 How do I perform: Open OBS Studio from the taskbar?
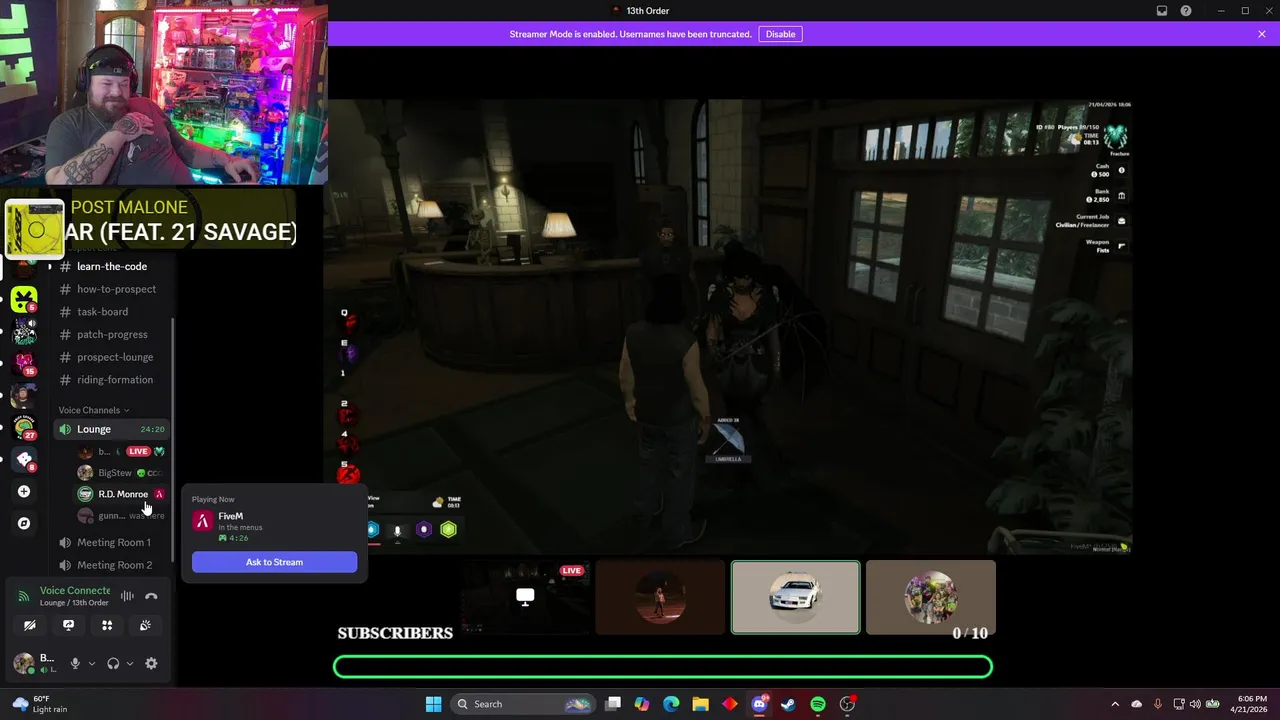coord(847,704)
